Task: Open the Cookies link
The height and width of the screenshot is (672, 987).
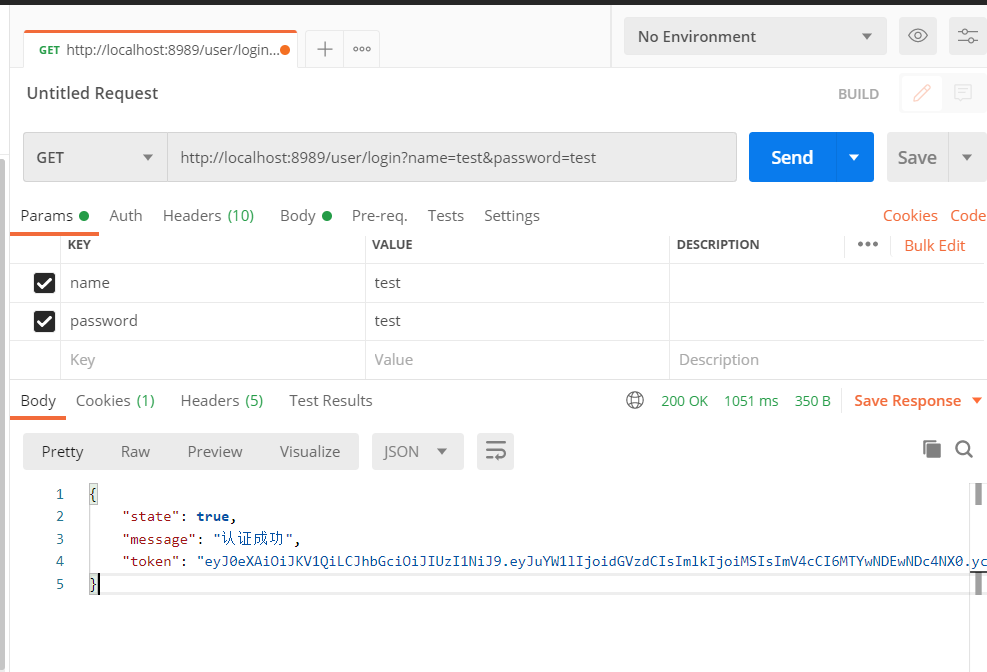Action: pyautogui.click(x=910, y=216)
